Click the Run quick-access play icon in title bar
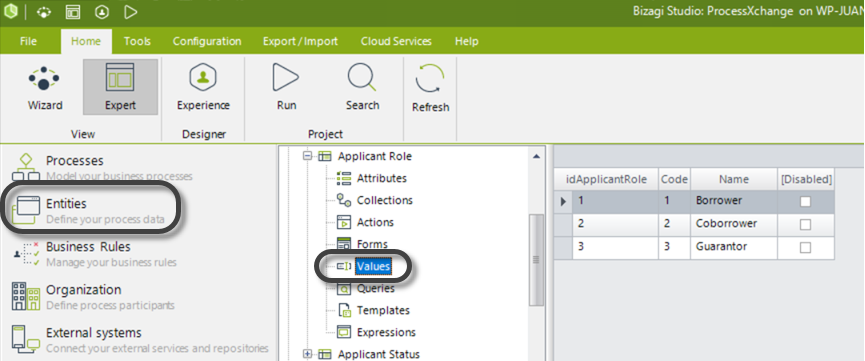 click(x=130, y=12)
